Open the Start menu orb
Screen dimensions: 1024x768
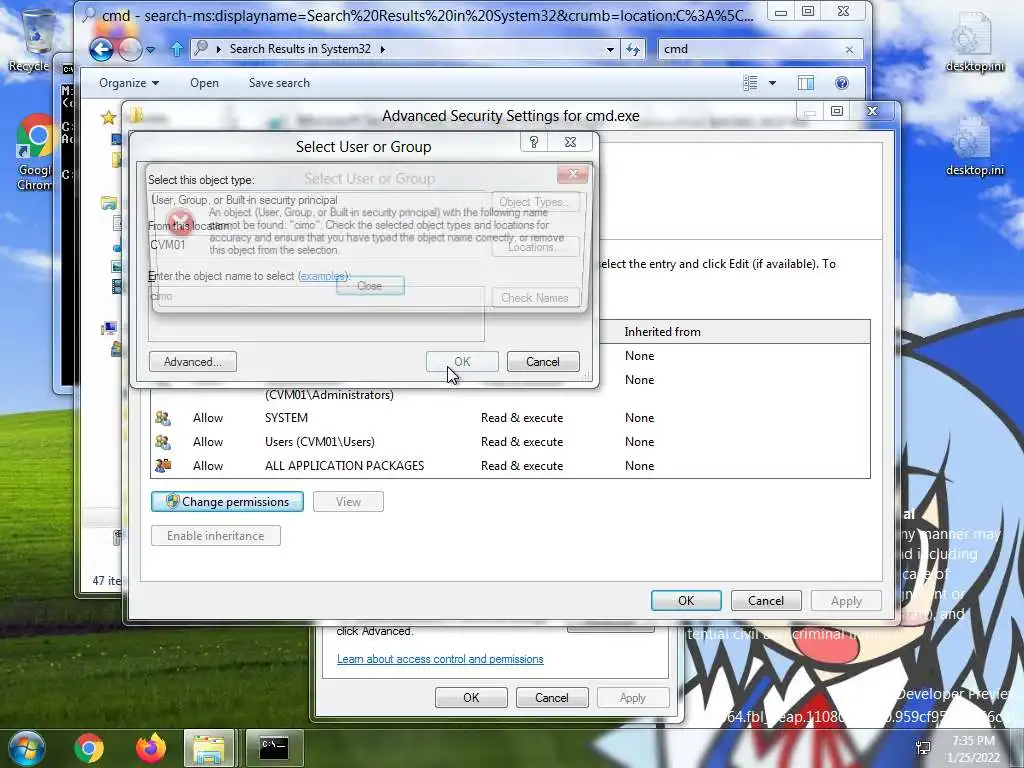tap(27, 748)
